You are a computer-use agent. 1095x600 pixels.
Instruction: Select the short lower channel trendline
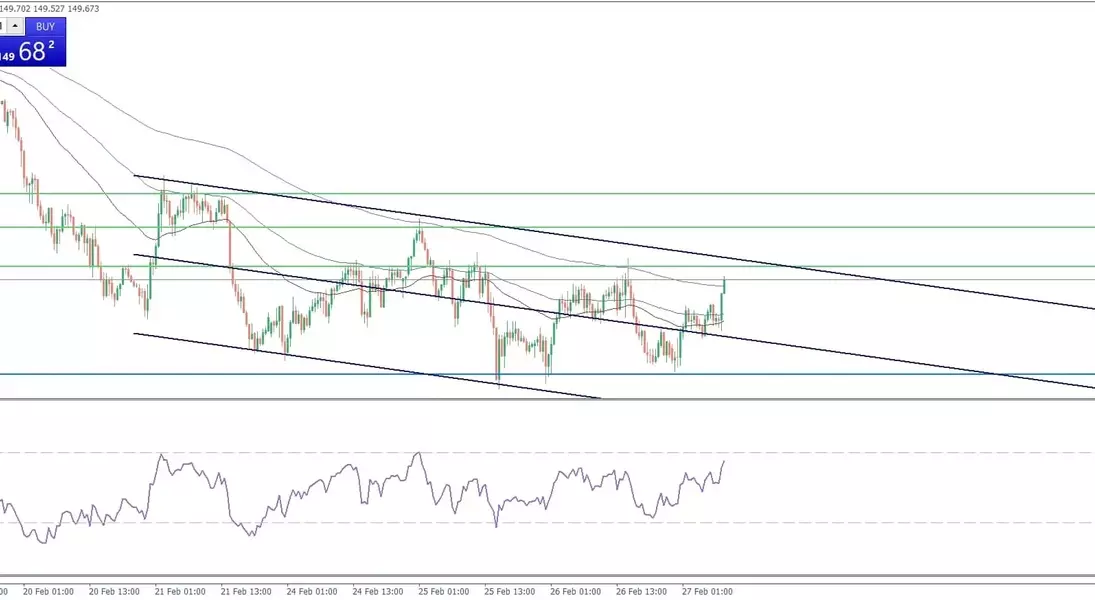tap(400, 371)
